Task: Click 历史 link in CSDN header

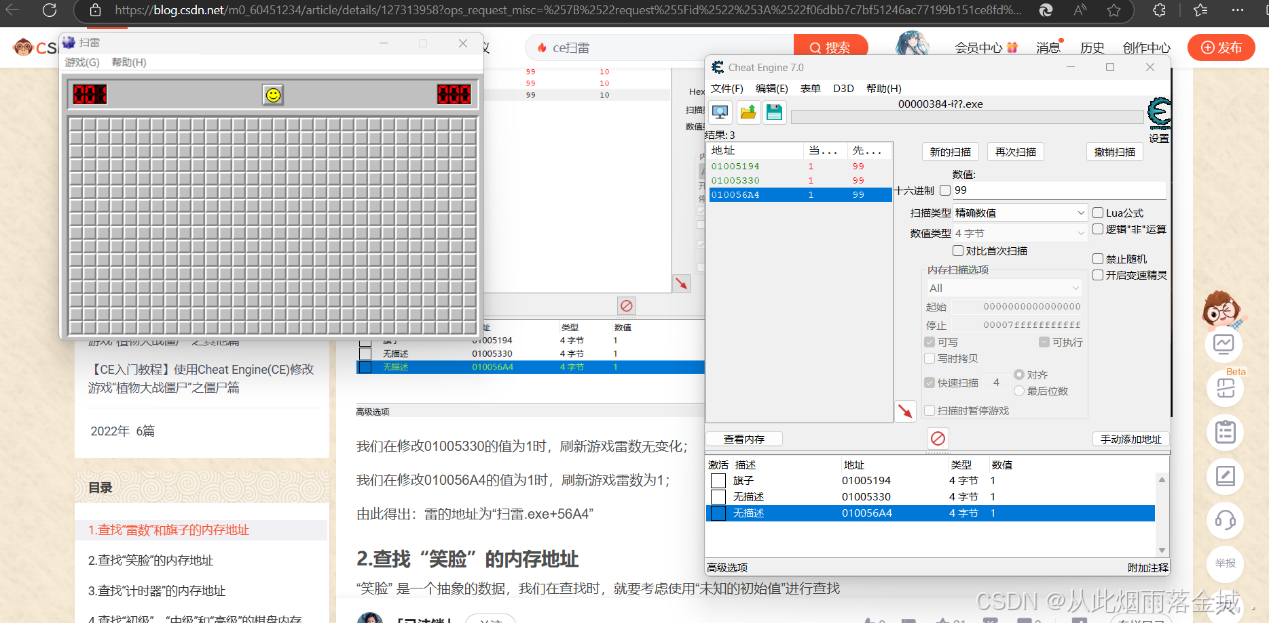Action: [x=1092, y=47]
